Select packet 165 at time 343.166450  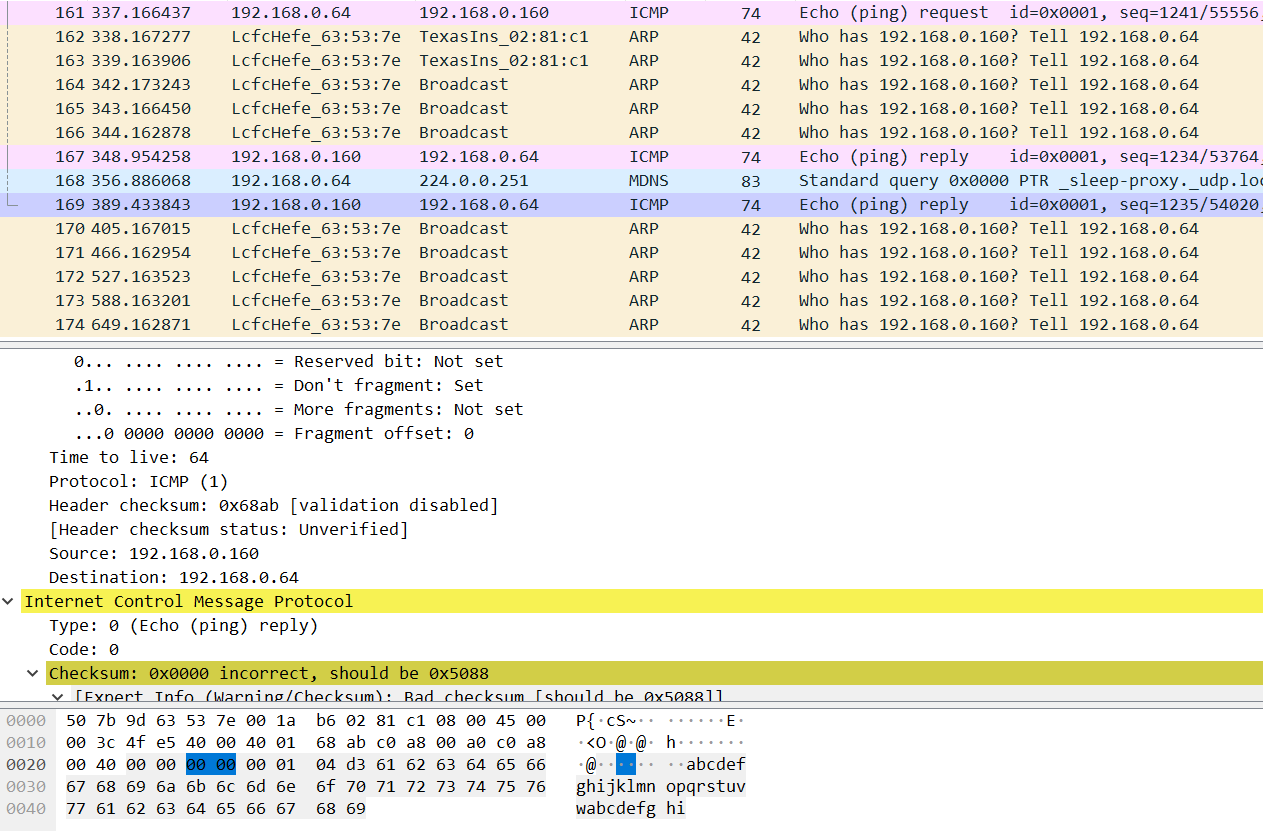click(x=631, y=108)
